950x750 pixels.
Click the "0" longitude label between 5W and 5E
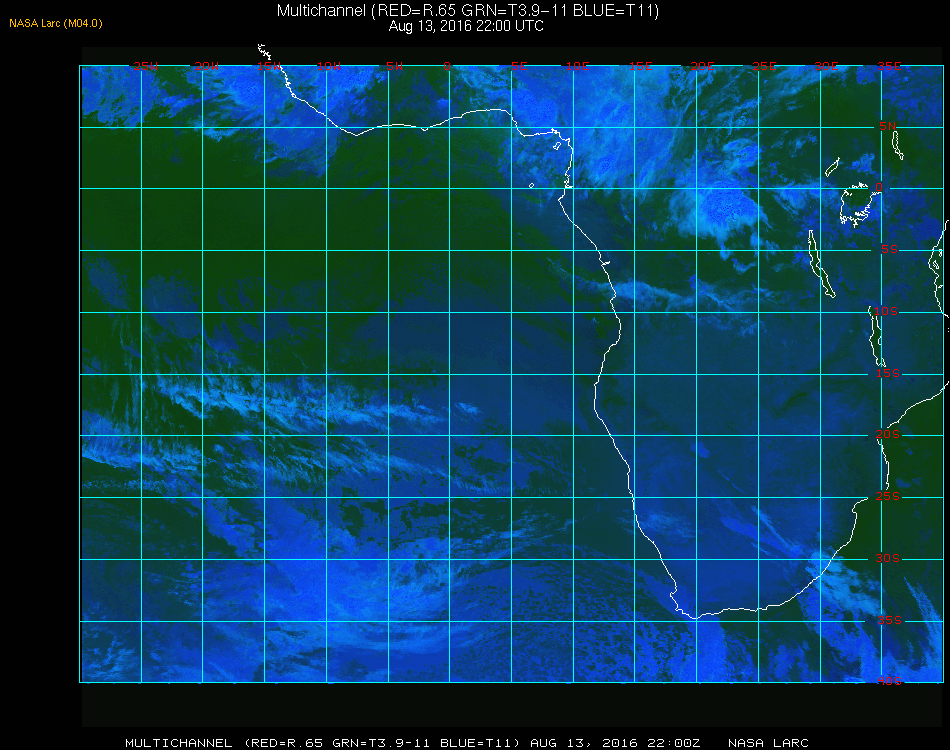447,66
